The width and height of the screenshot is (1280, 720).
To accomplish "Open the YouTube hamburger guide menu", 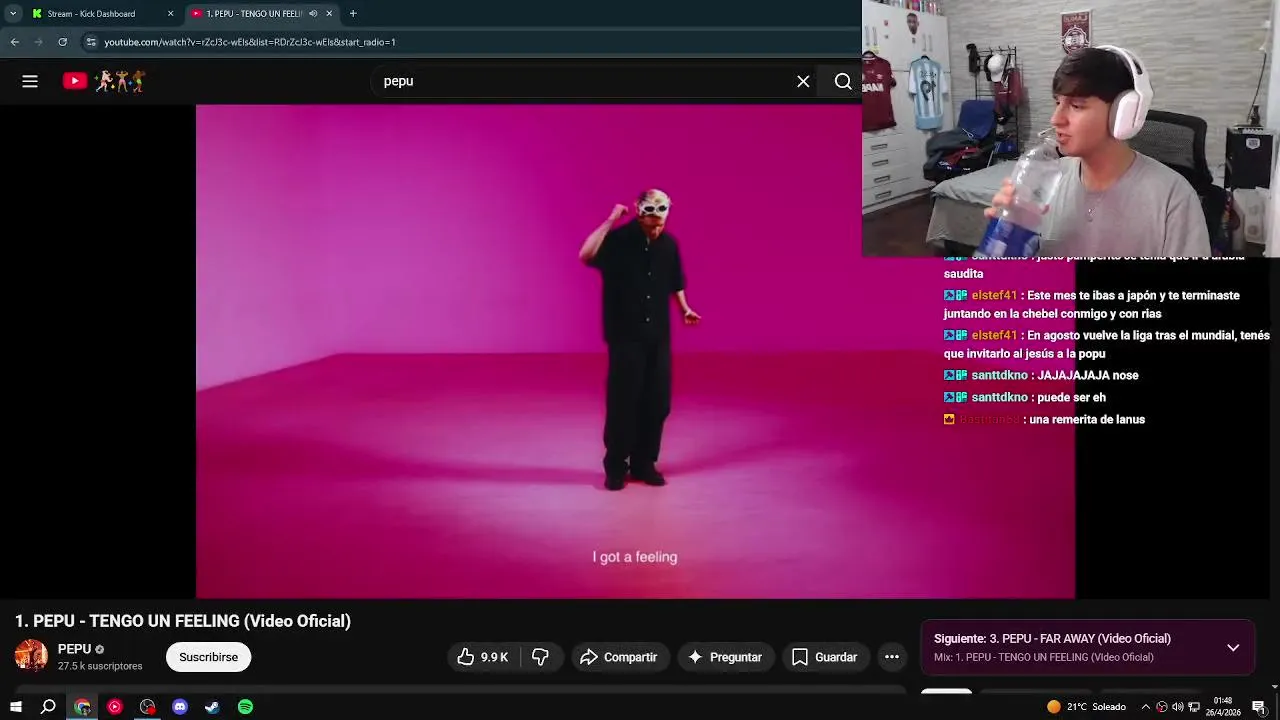I will (30, 82).
